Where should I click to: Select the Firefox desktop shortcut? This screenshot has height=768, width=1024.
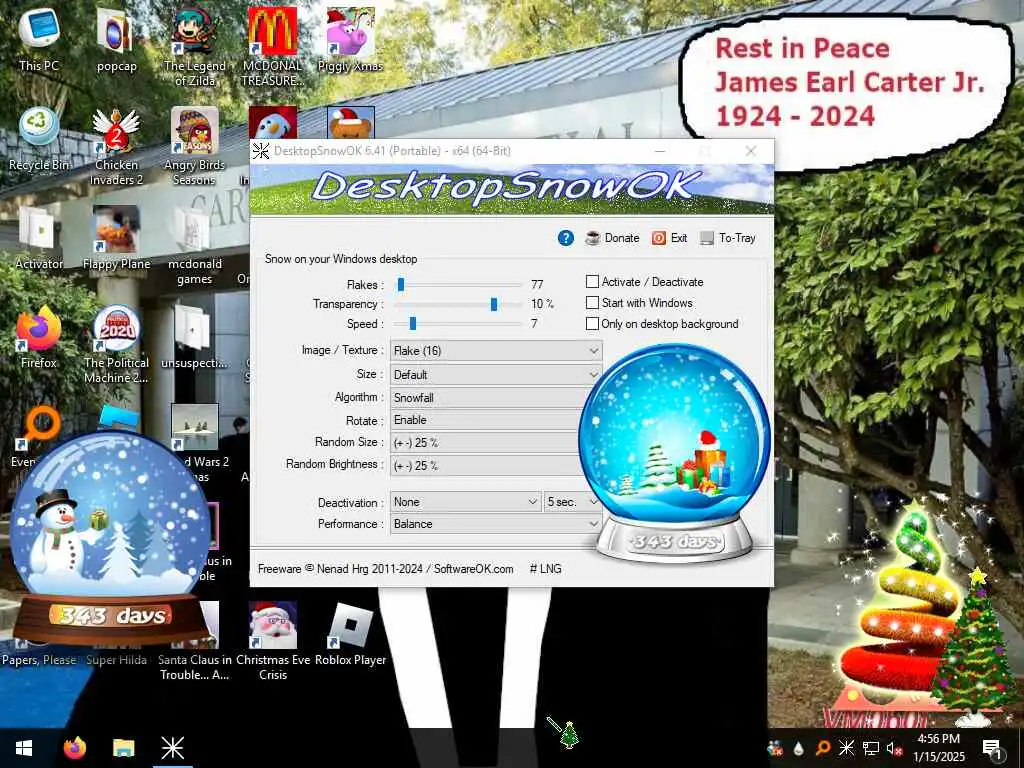pyautogui.click(x=39, y=337)
